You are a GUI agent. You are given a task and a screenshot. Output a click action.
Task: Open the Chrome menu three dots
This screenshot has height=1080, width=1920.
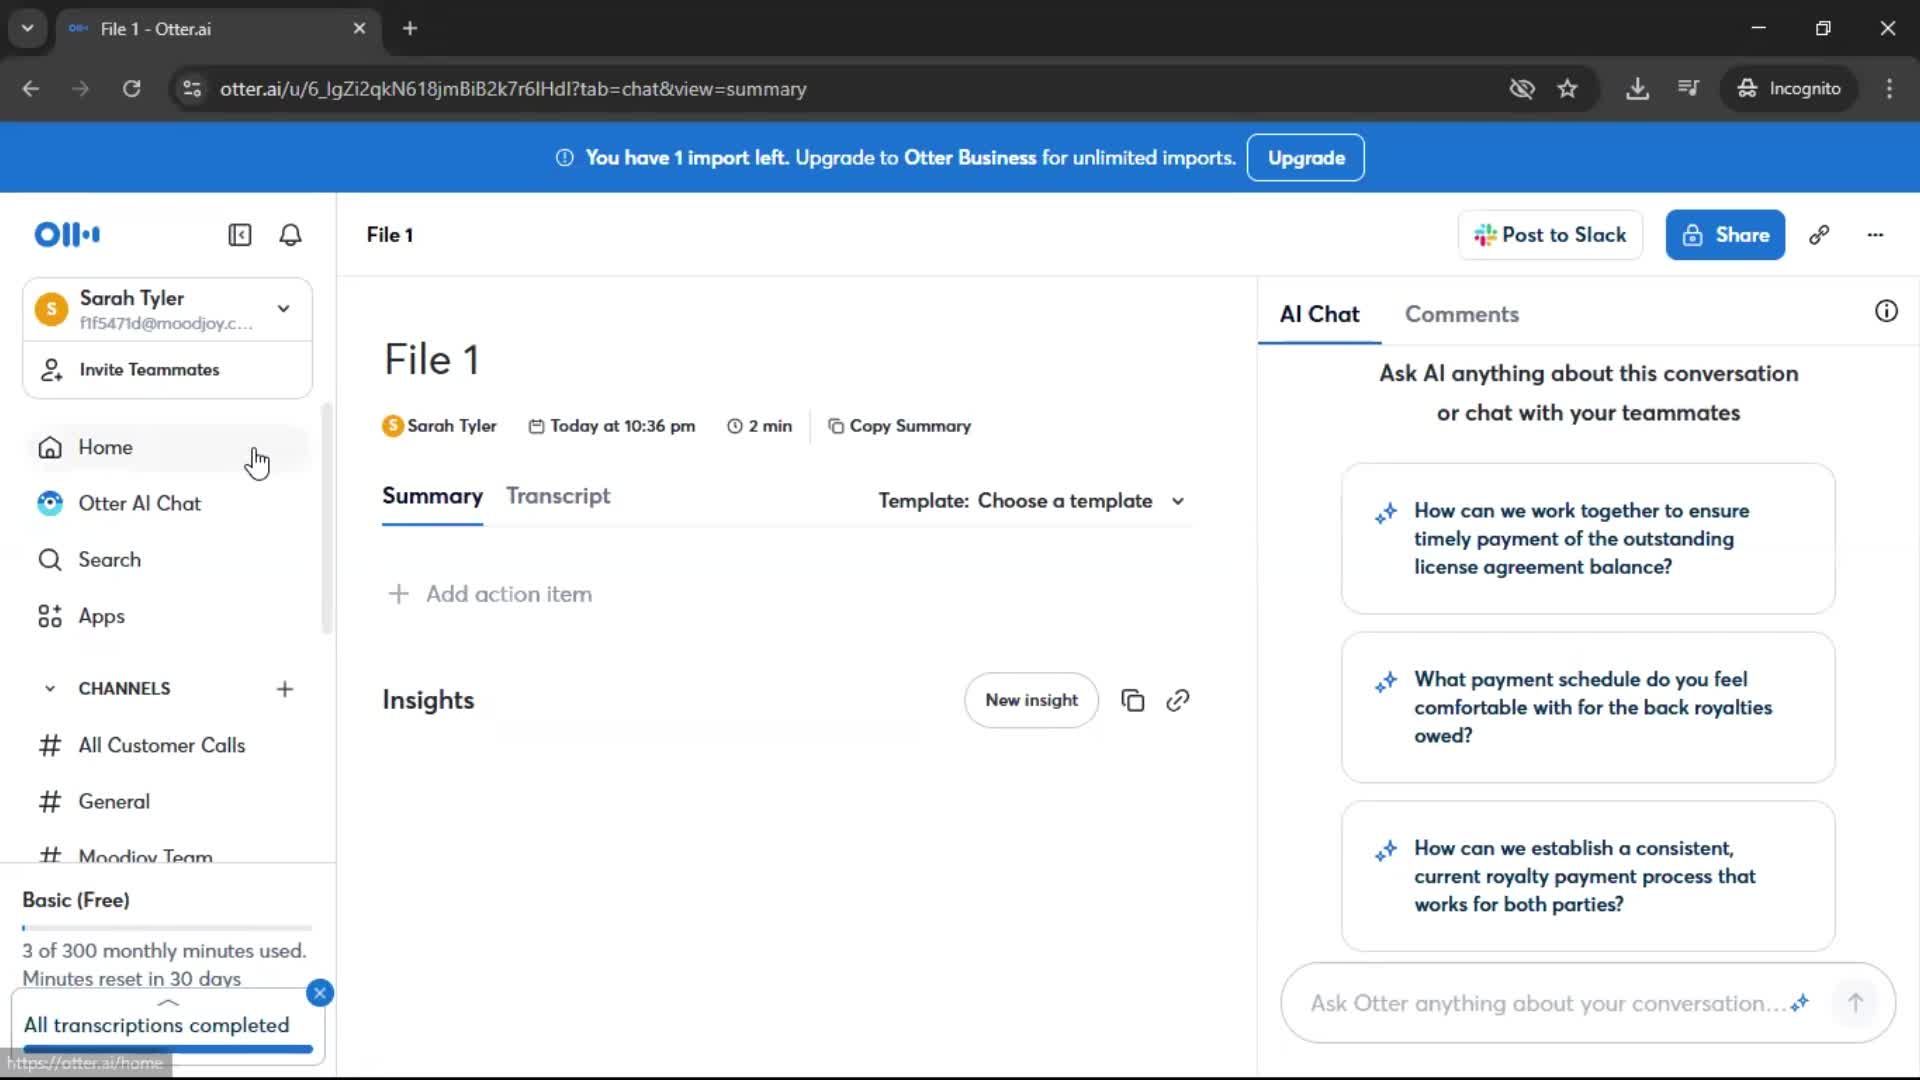[1889, 89]
